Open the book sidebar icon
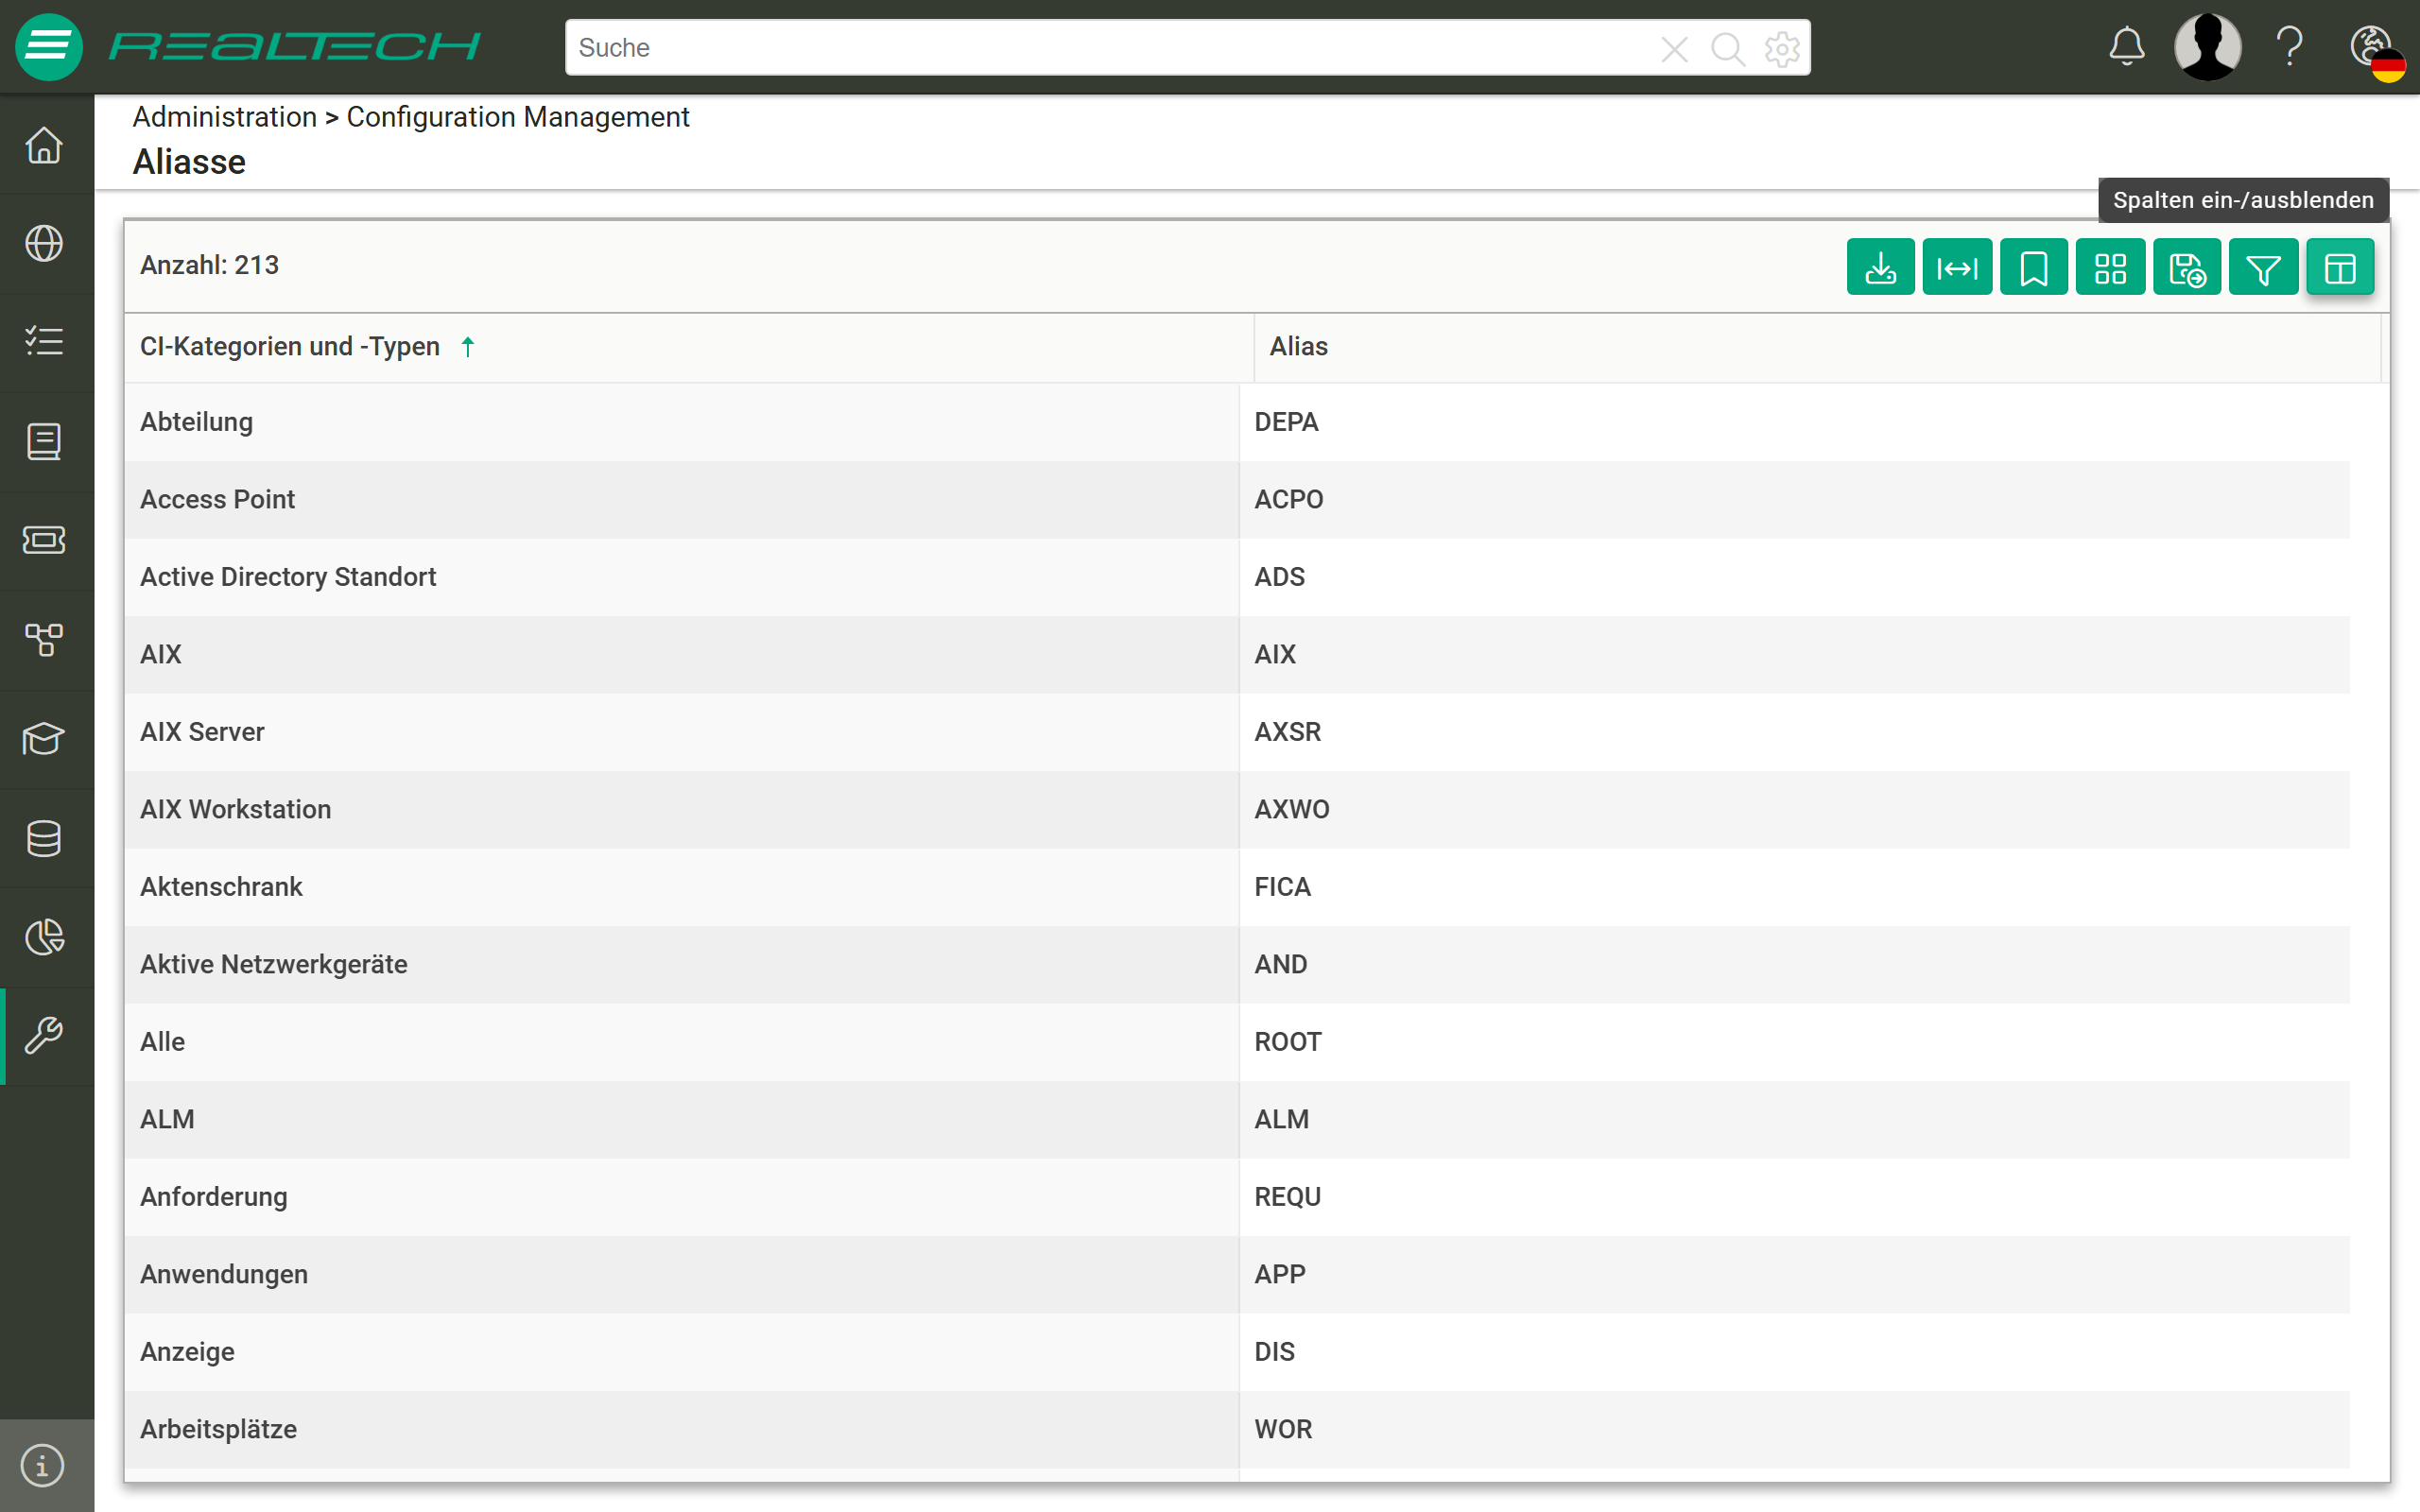Viewport: 2420px width, 1512px height. click(x=44, y=441)
